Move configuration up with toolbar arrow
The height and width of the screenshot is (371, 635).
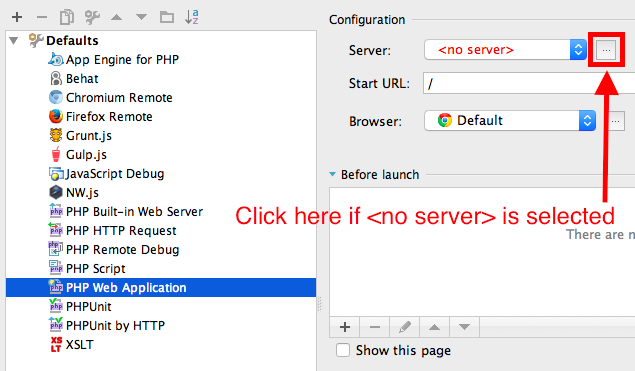coord(117,17)
